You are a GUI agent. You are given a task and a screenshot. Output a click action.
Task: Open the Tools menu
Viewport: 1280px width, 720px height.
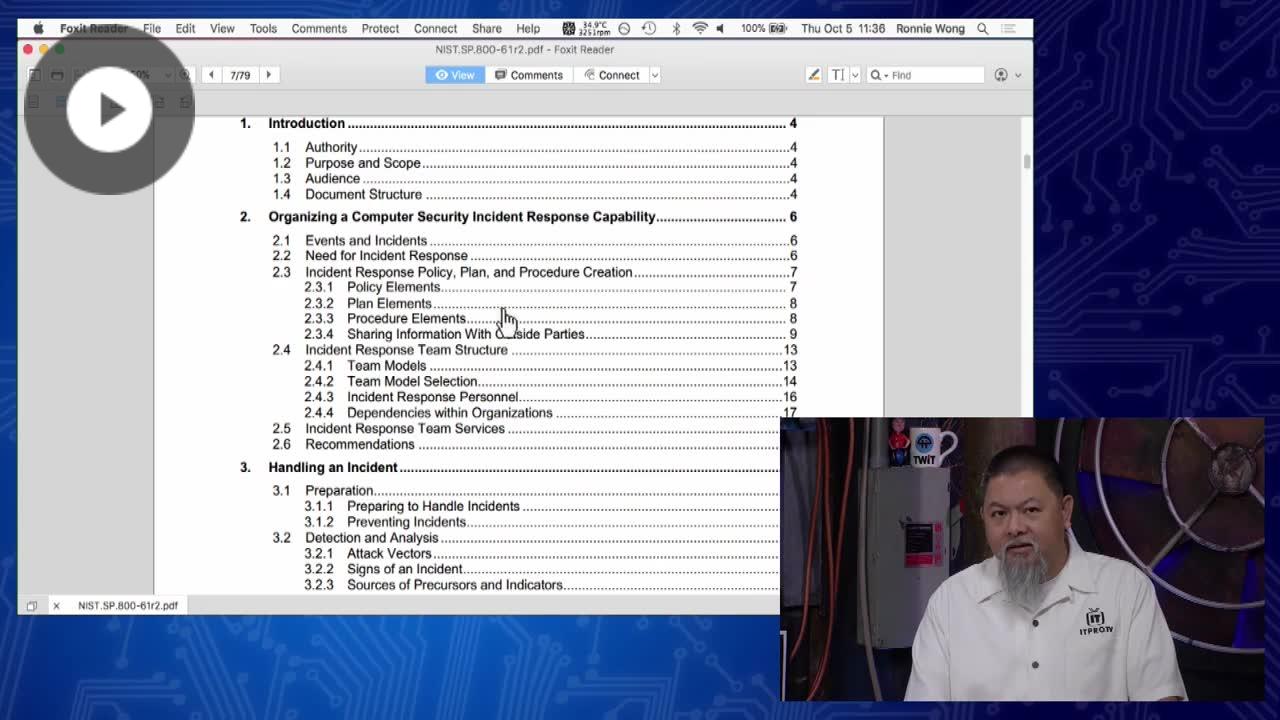click(x=263, y=28)
